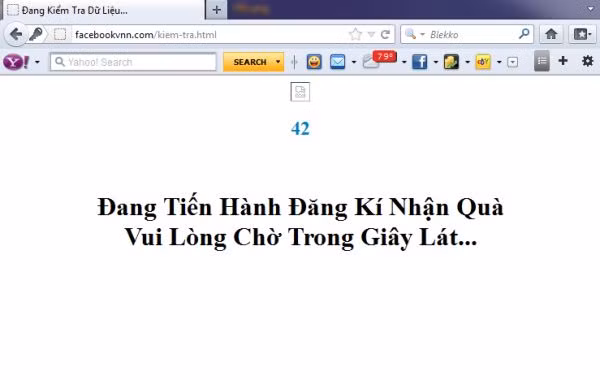Viewport: 600px width, 380px height.
Task: Select the 'Đang Kiểm Tra Dữ Liệu...' tab
Action: 103,10
